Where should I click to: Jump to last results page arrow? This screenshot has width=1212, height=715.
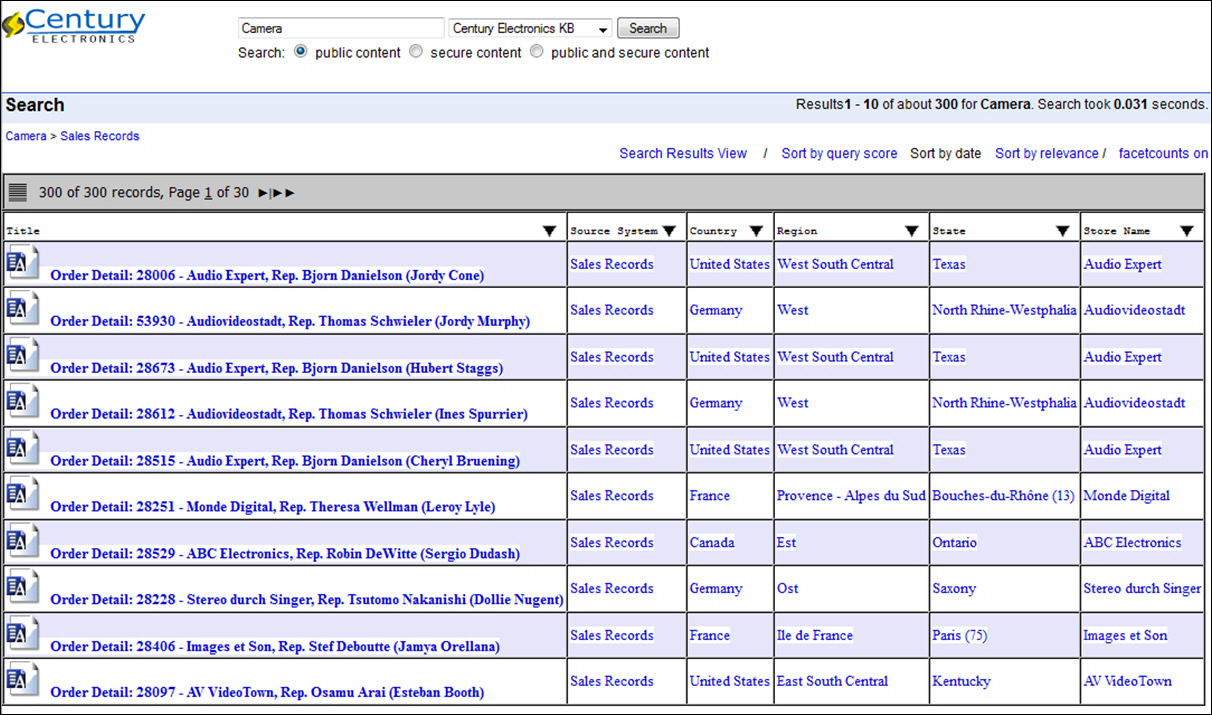coord(284,193)
